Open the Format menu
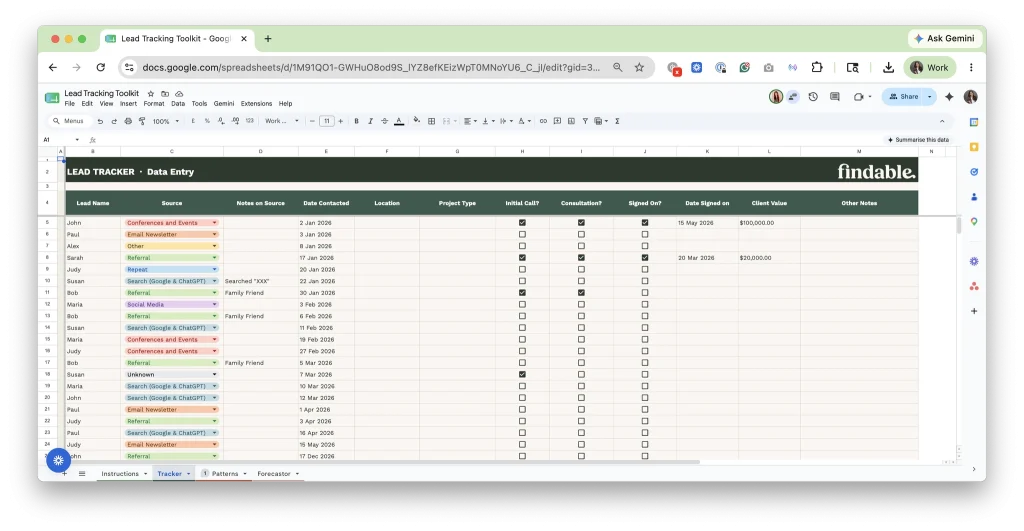Image resolution: width=1024 pixels, height=531 pixels. [x=154, y=104]
